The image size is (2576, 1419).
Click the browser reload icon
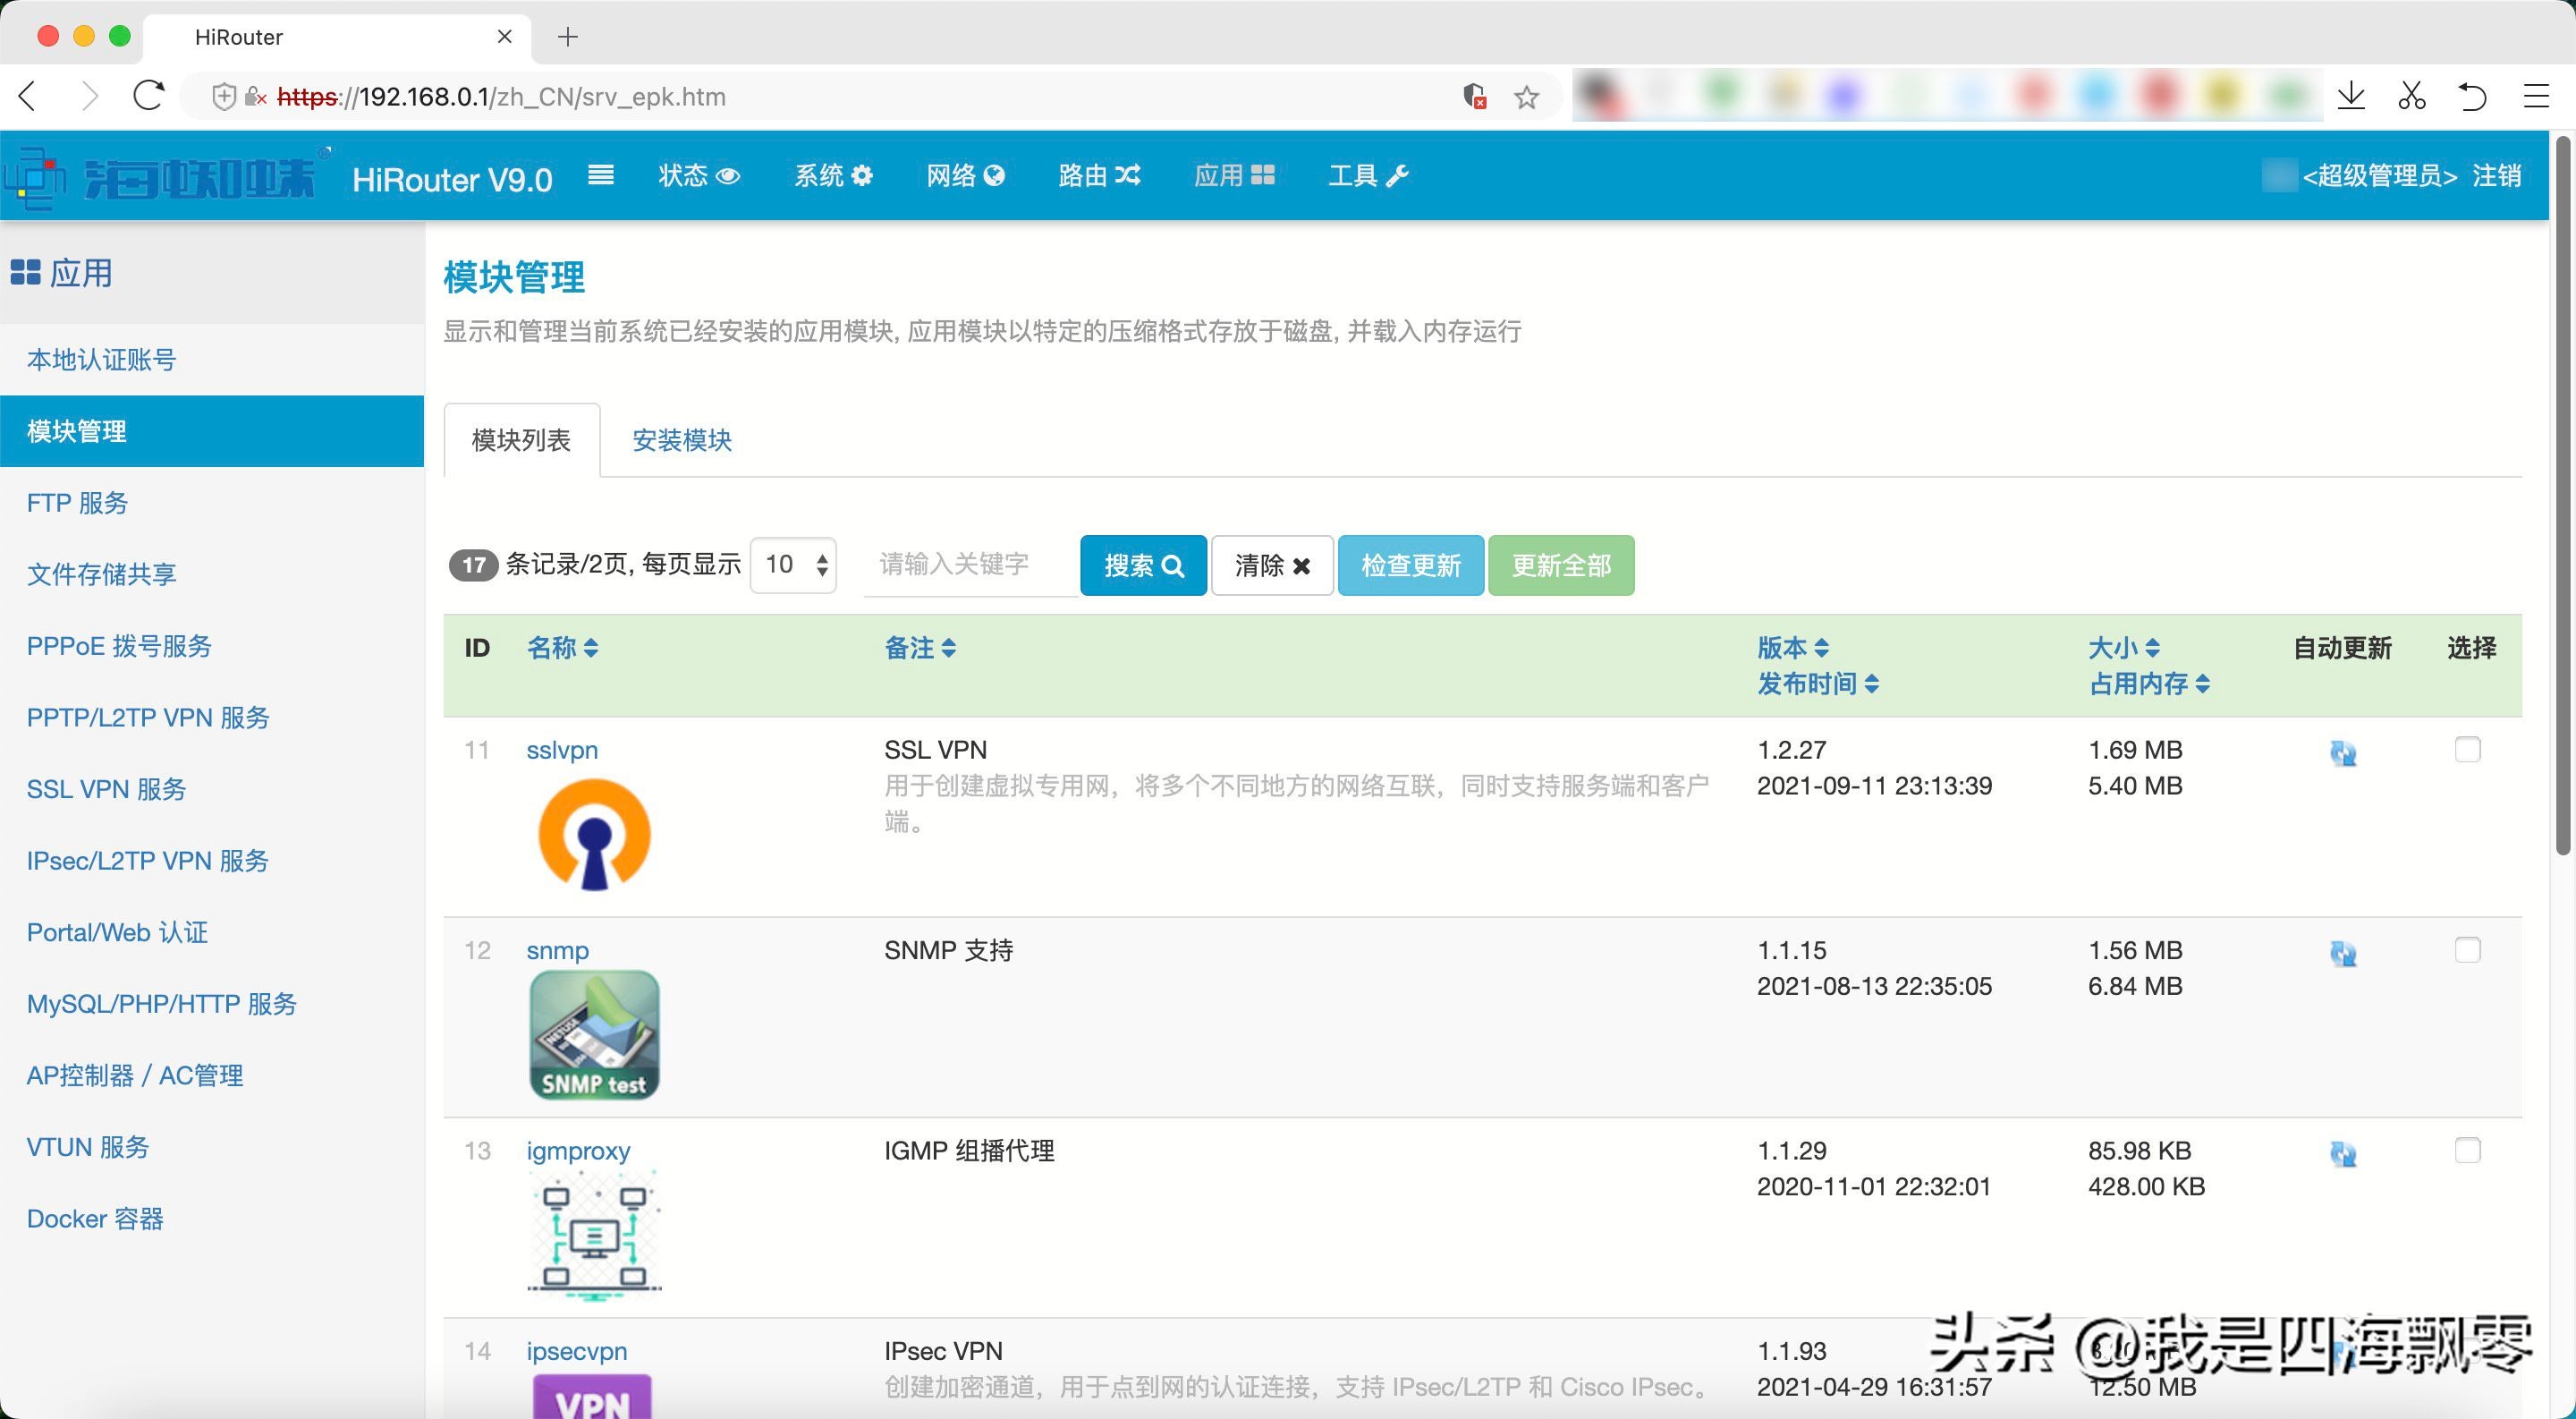(149, 97)
